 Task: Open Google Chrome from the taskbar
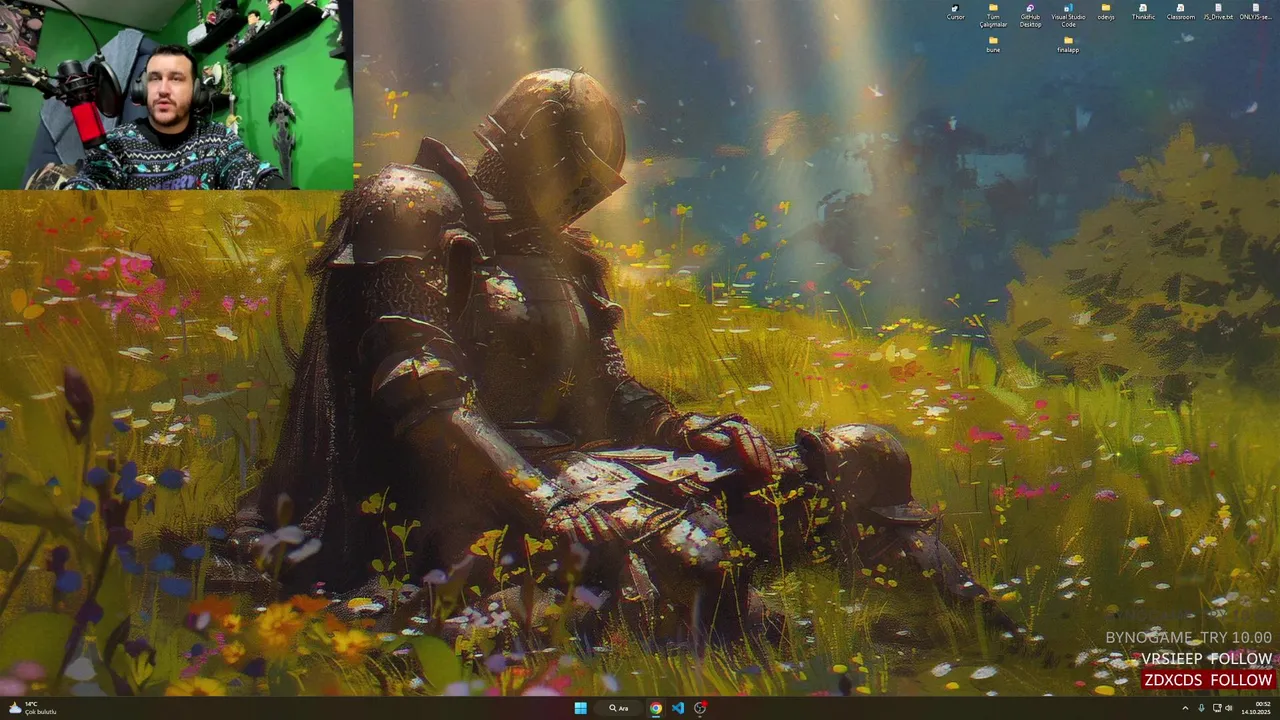click(655, 708)
